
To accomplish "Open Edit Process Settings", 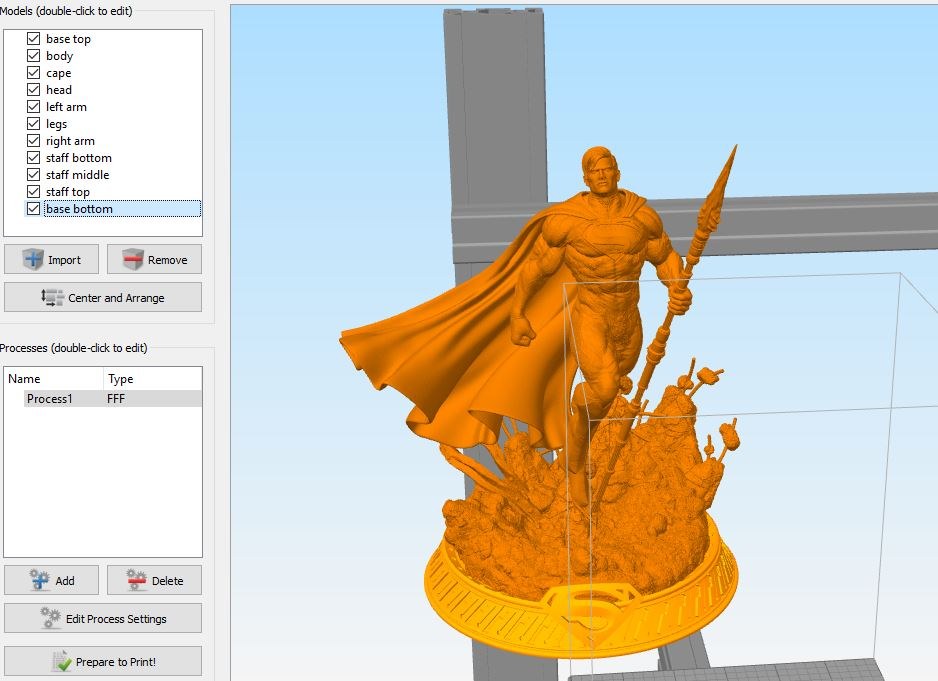I will pyautogui.click(x=103, y=618).
